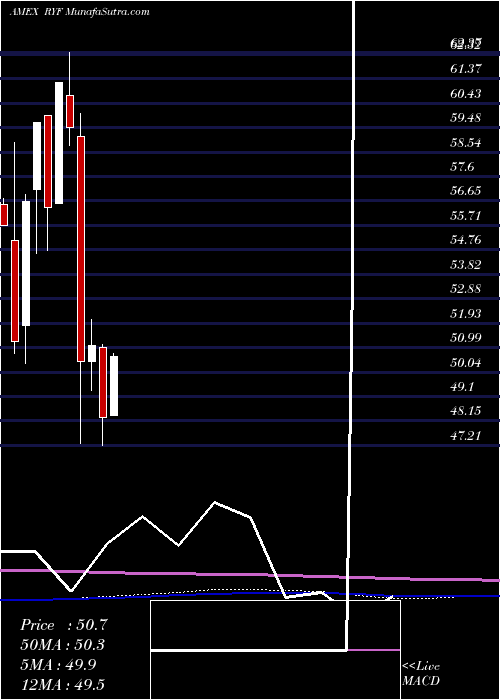Select the 50.04 price level label
500x700 pixels.
click(466, 362)
